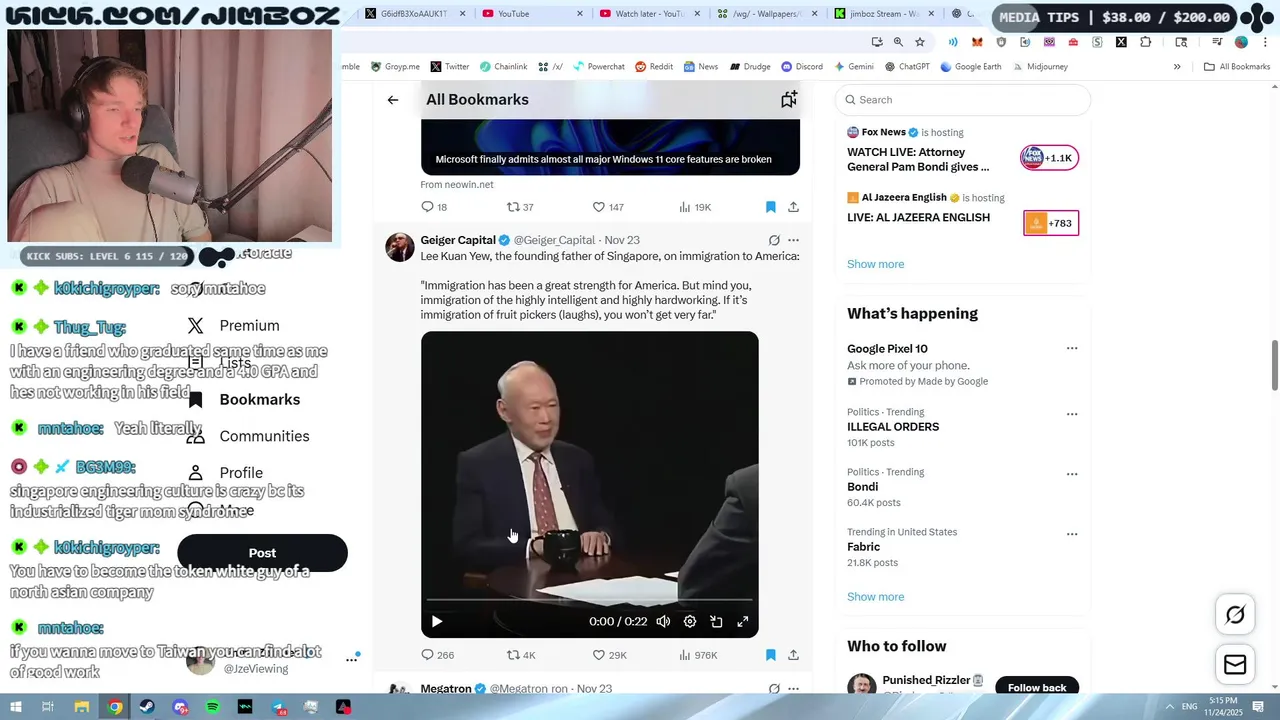Open video settings gear icon
This screenshot has width=1280, height=720.
pyautogui.click(x=690, y=621)
